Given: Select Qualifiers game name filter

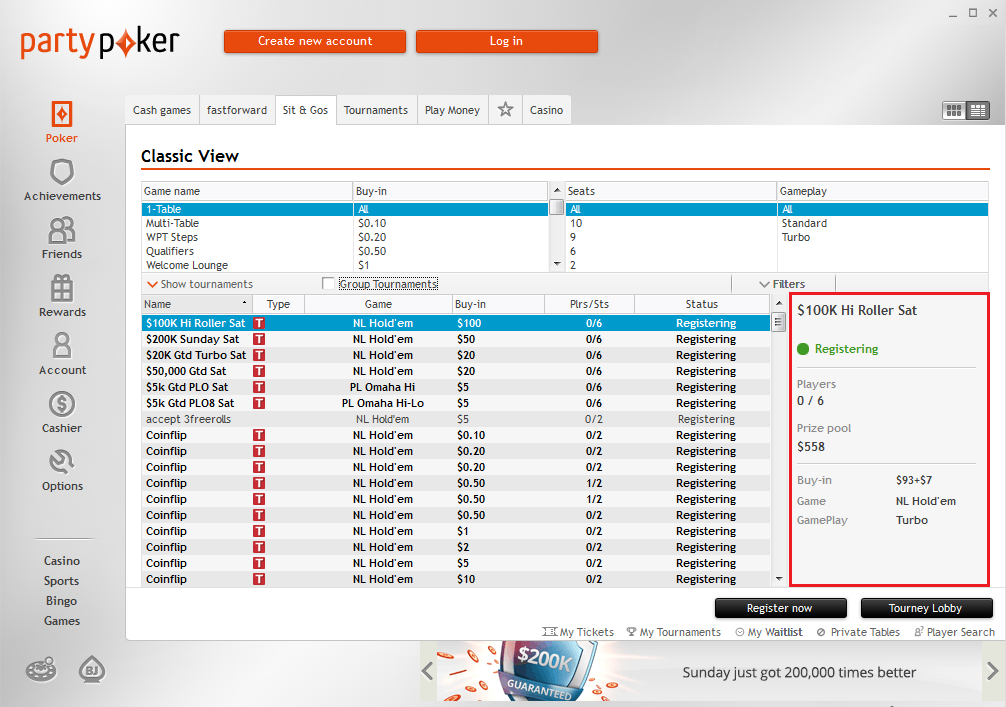Looking at the screenshot, I should (248, 251).
